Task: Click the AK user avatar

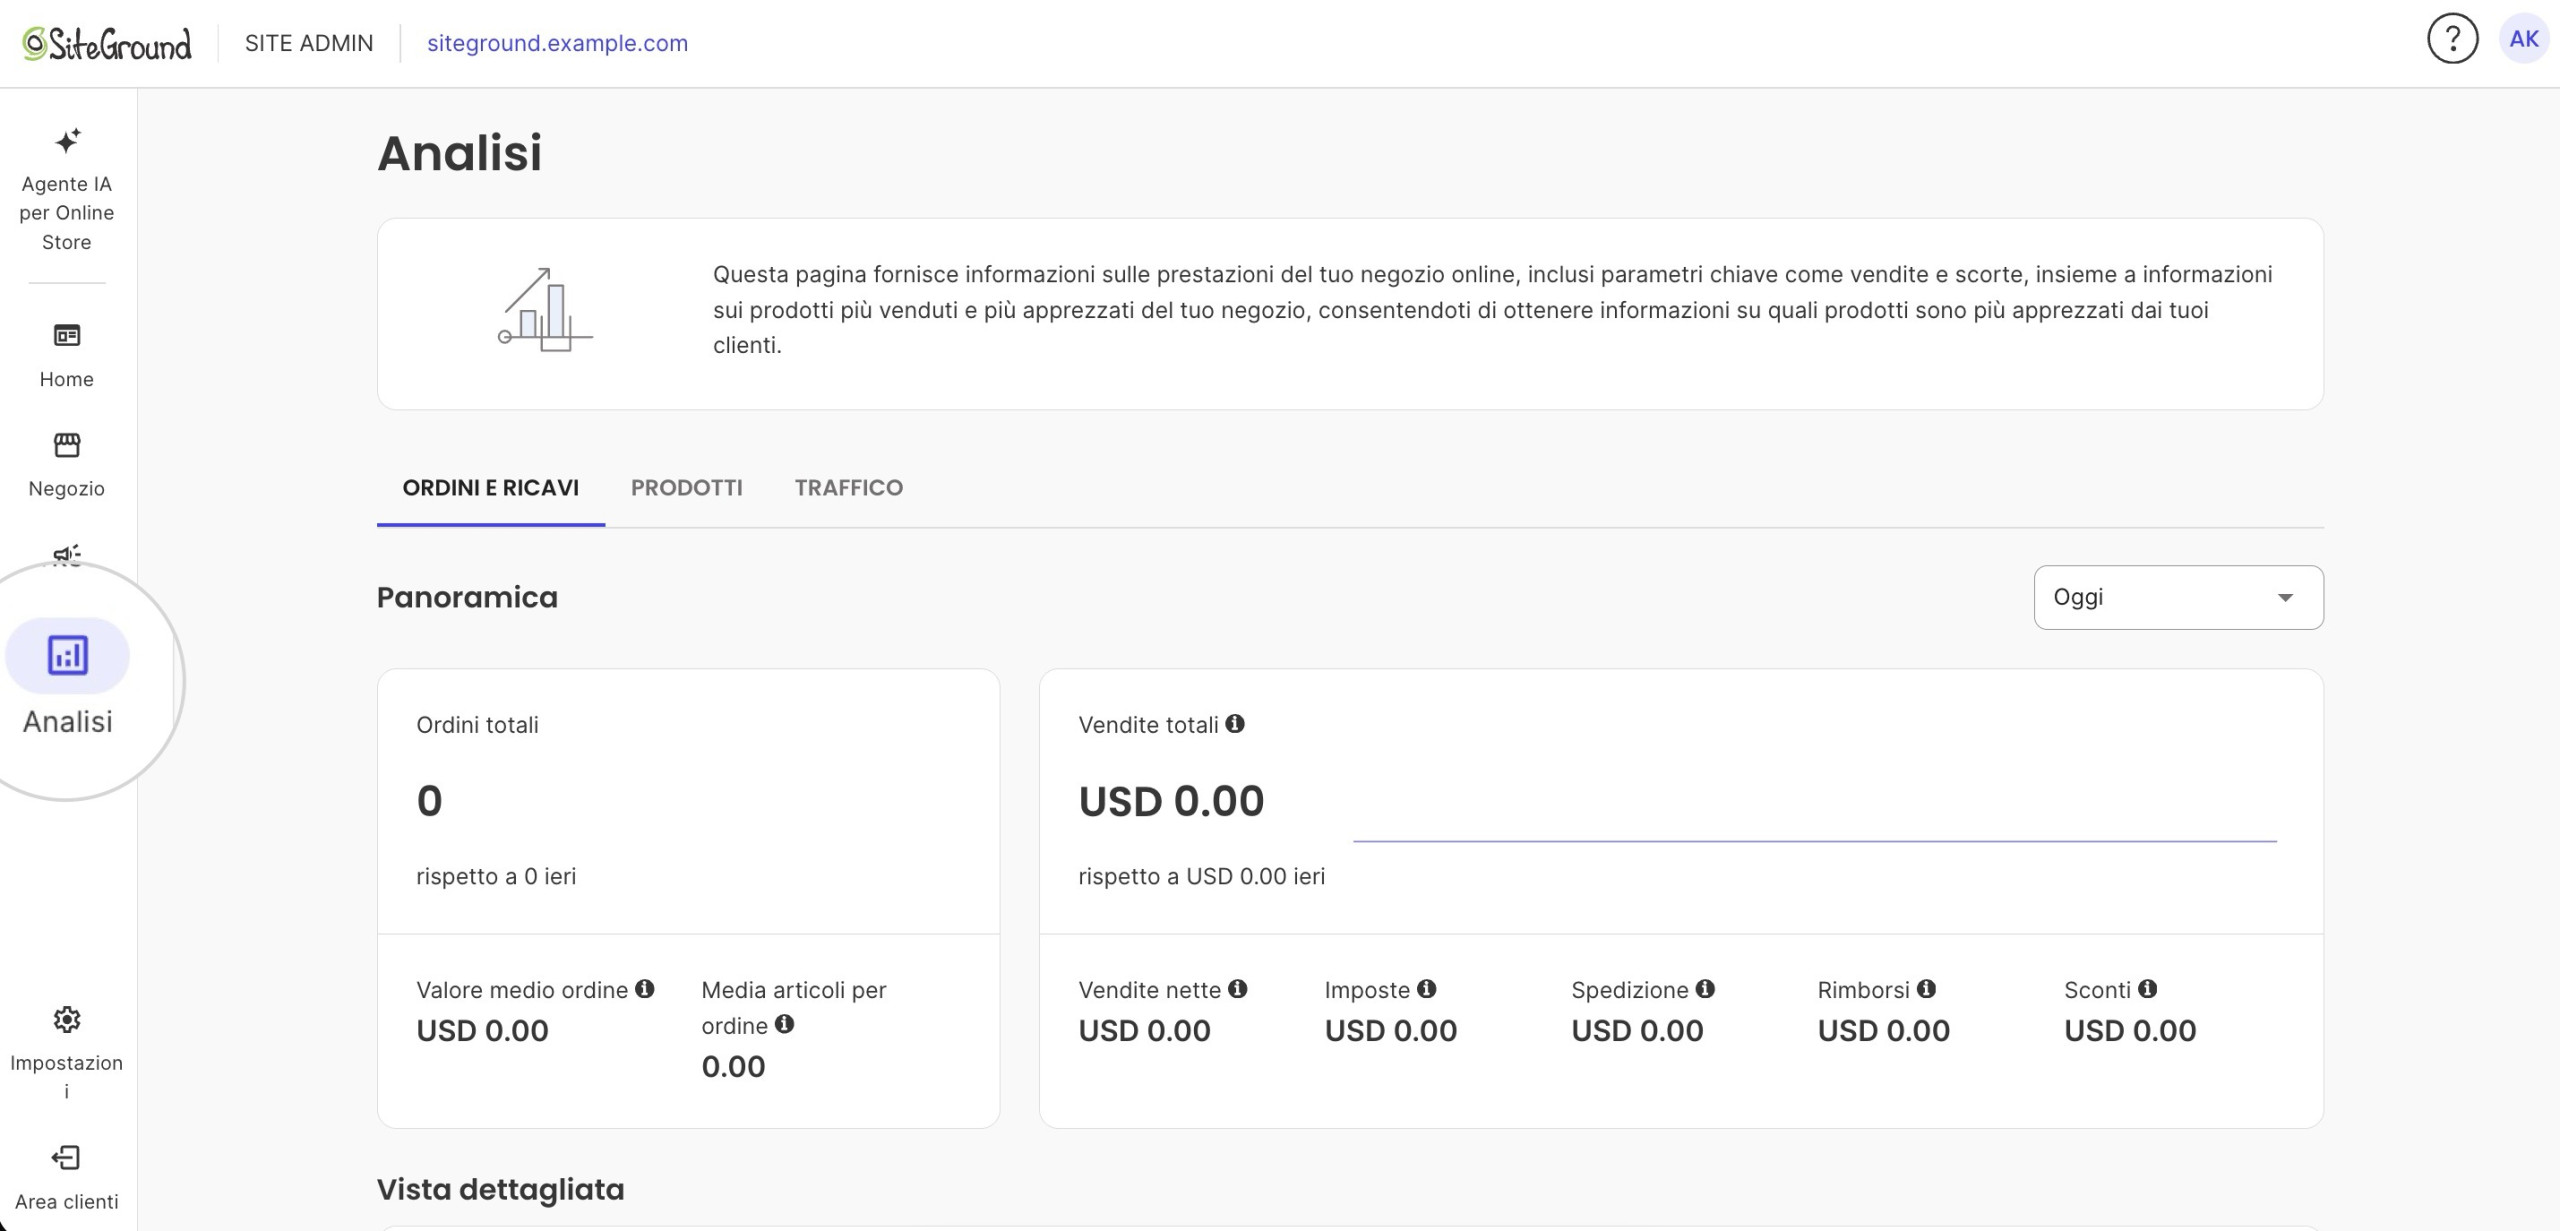Action: (x=2523, y=39)
